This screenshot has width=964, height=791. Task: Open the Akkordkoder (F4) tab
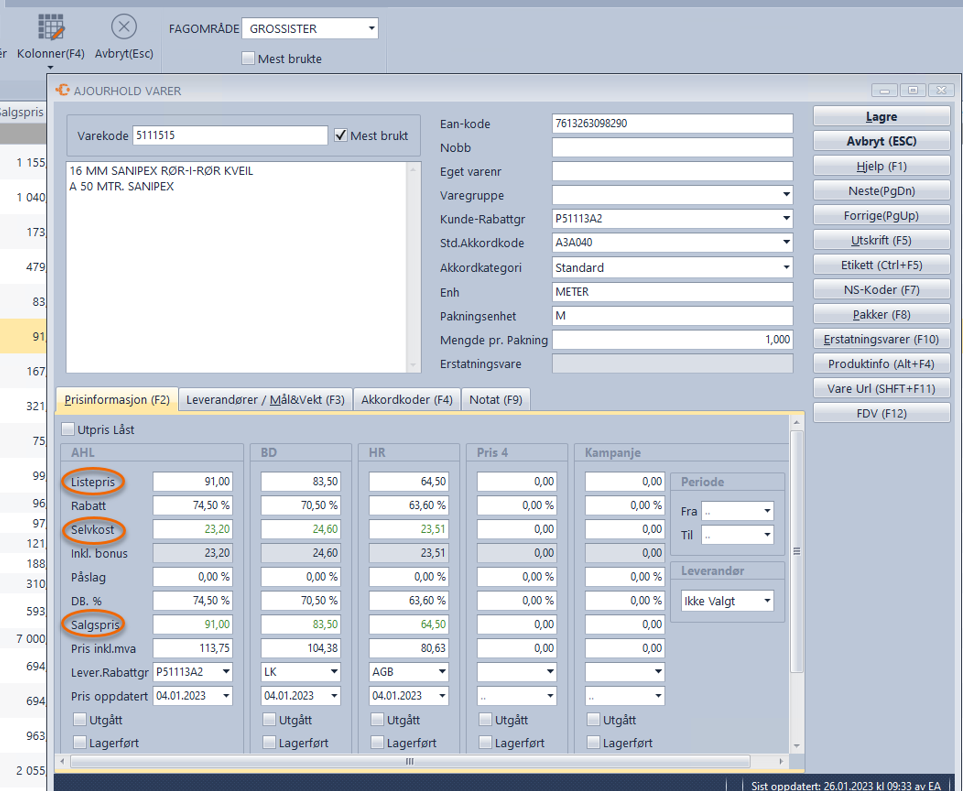(x=407, y=400)
